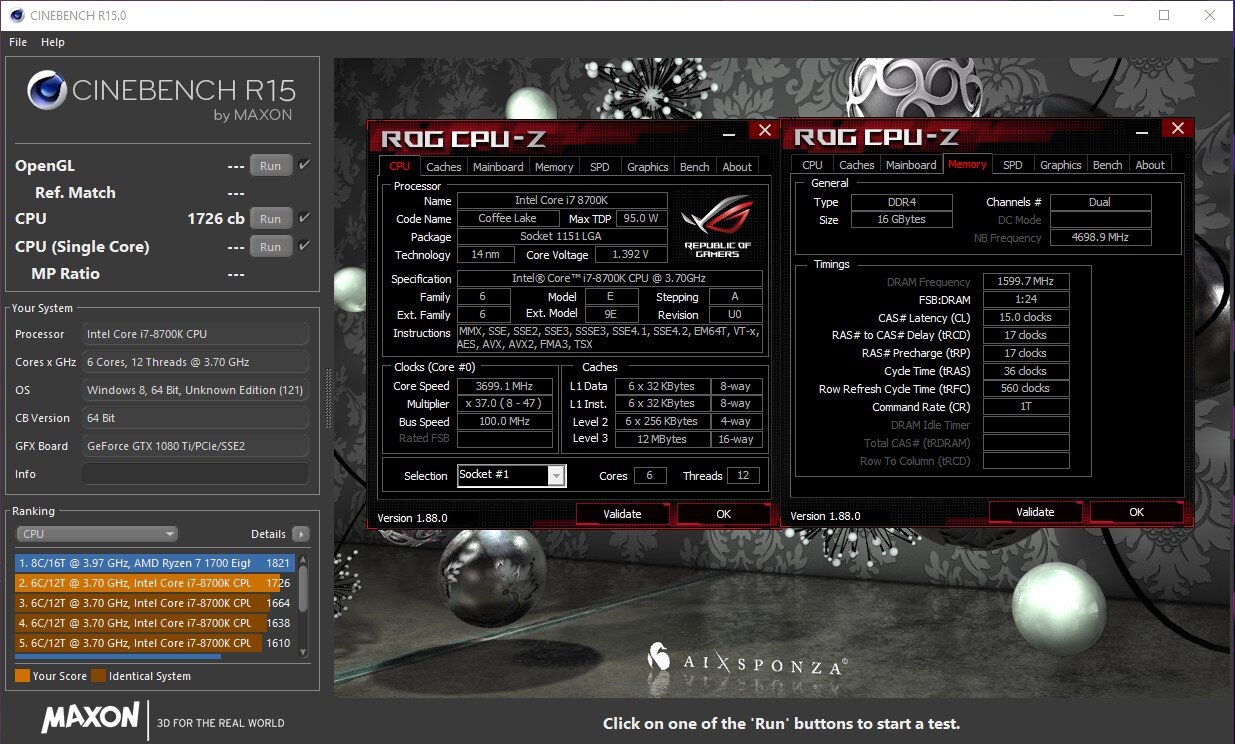Open SPD tab in left CPU-Z window
Viewport: 1235px width, 744px height.
(x=599, y=167)
